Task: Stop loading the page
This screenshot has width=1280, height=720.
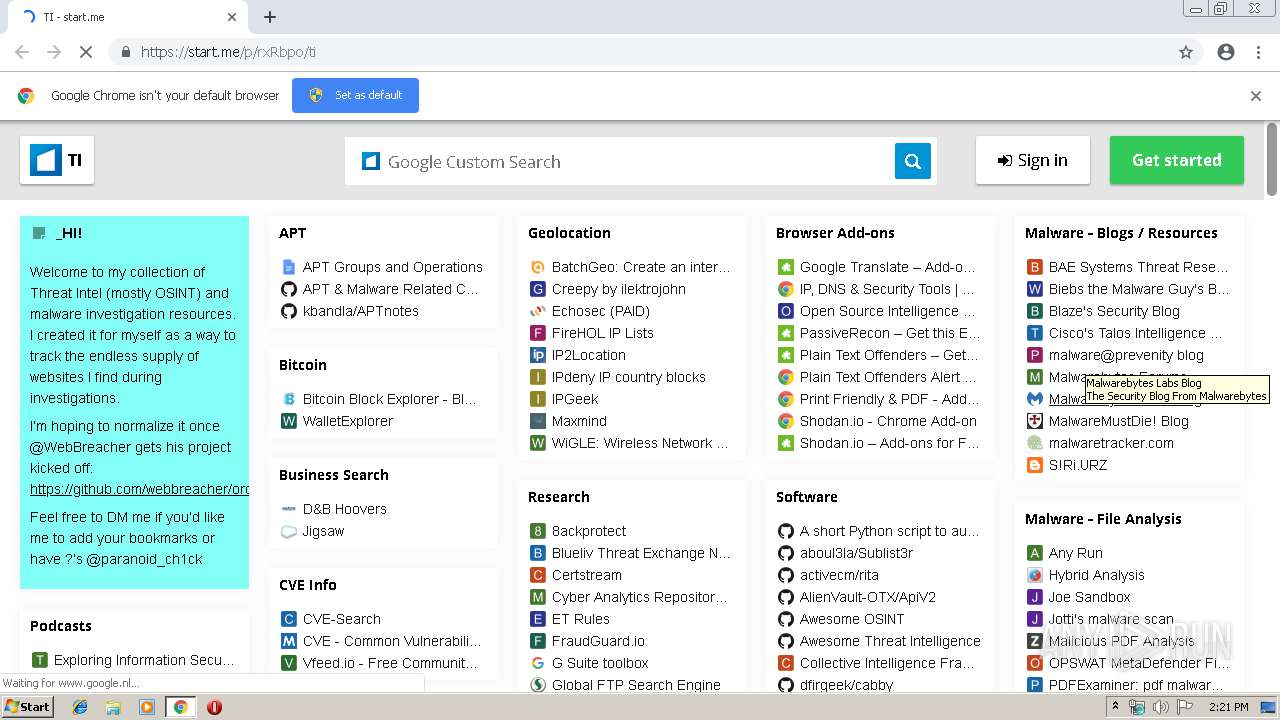Action: coord(86,52)
